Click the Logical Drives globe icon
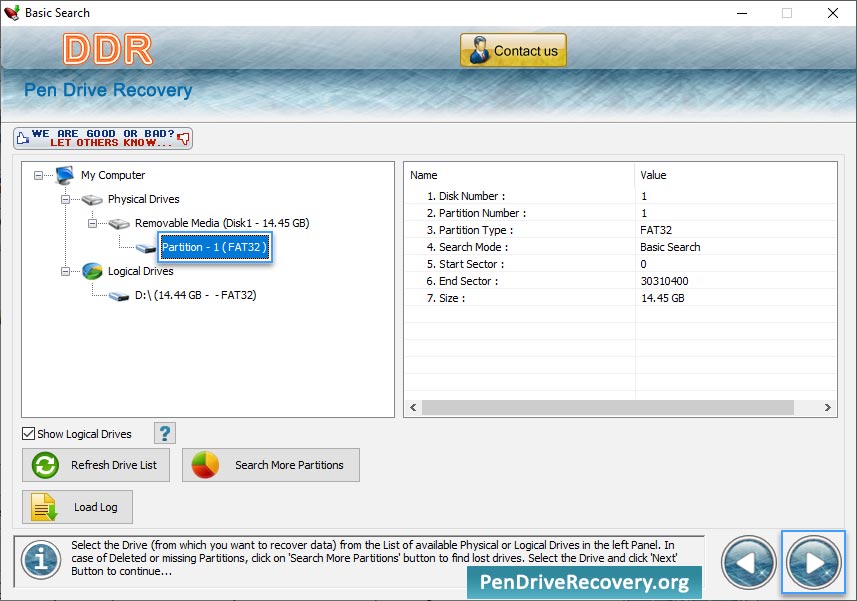This screenshot has height=601, width=857. pos(92,271)
